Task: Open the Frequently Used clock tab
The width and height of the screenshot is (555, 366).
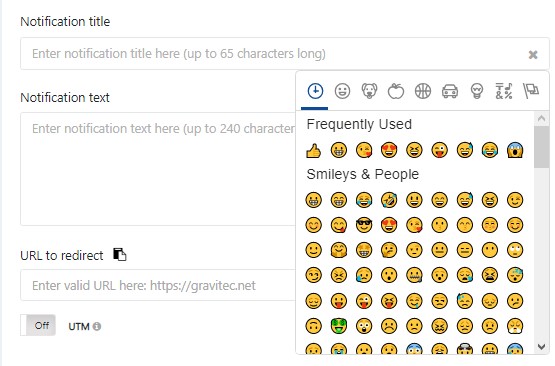Action: pyautogui.click(x=315, y=91)
